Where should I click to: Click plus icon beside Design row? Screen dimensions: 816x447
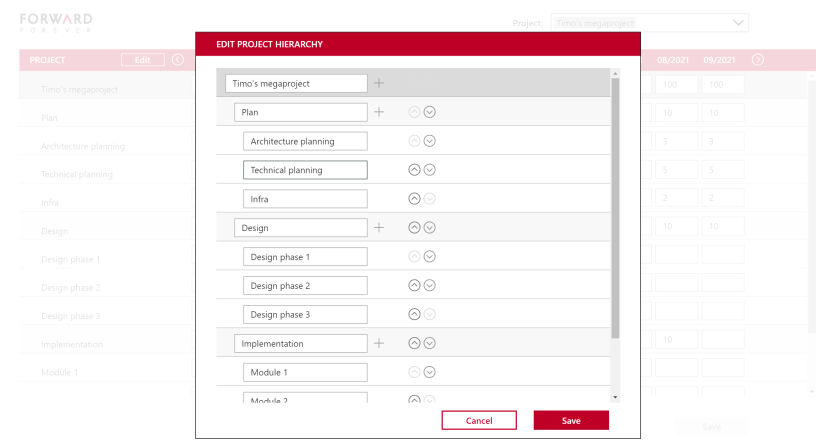(x=379, y=228)
